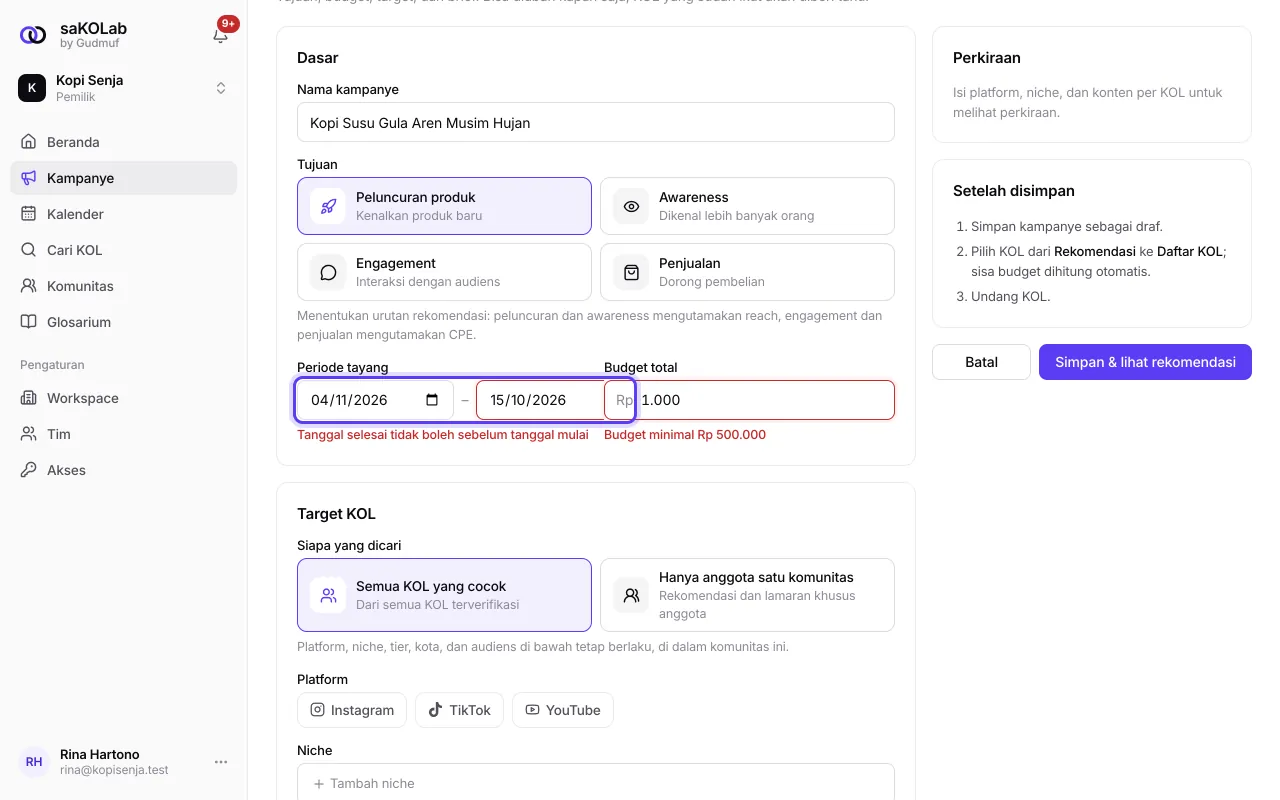
Task: Go to Beranda in the sidebar
Action: (x=124, y=142)
